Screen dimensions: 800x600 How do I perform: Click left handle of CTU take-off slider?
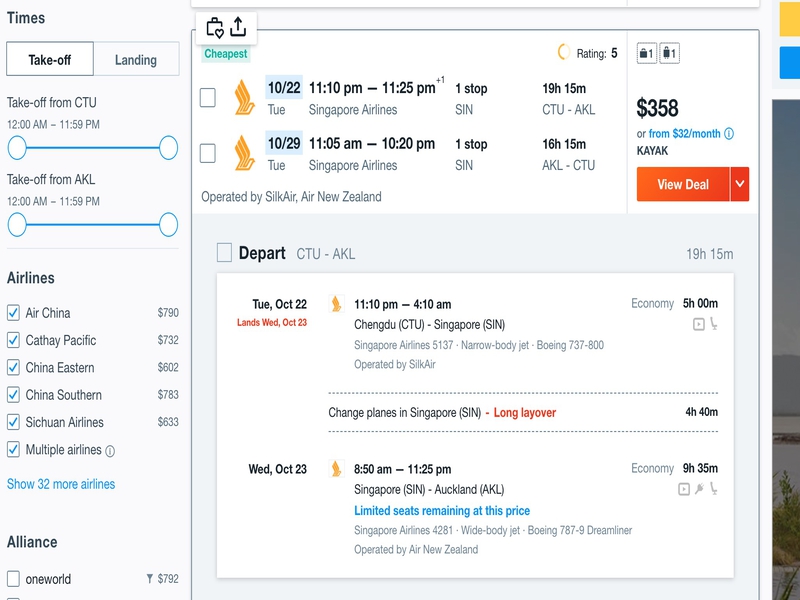pyautogui.click(x=17, y=148)
